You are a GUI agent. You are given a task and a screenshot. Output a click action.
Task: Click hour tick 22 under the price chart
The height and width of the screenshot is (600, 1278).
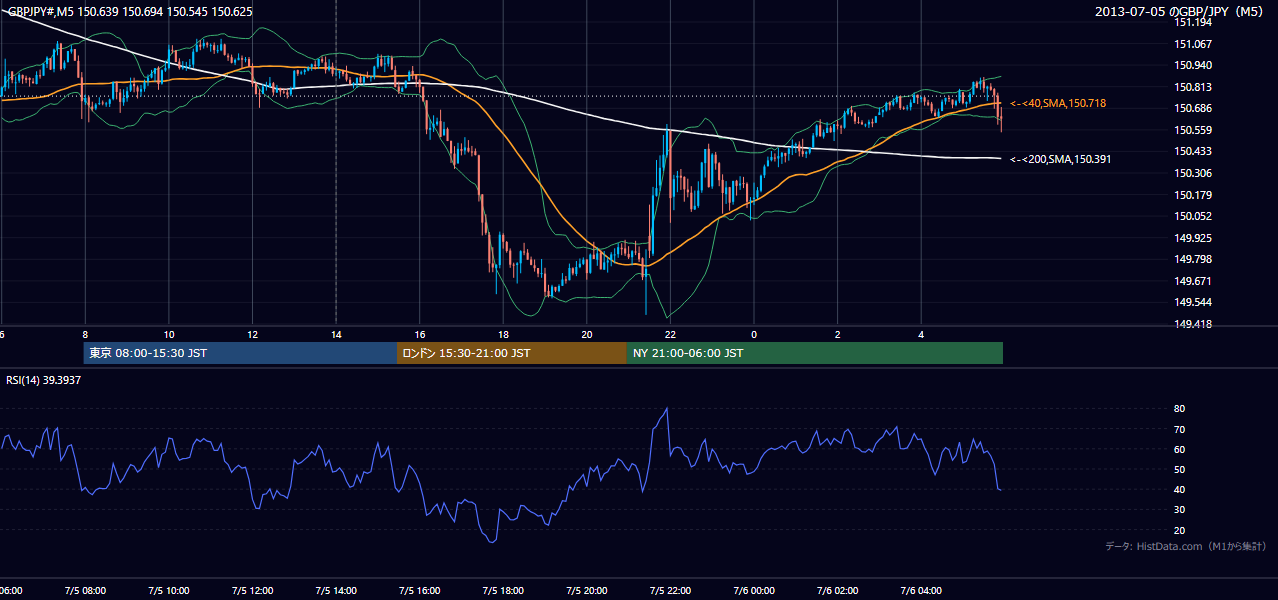click(670, 334)
